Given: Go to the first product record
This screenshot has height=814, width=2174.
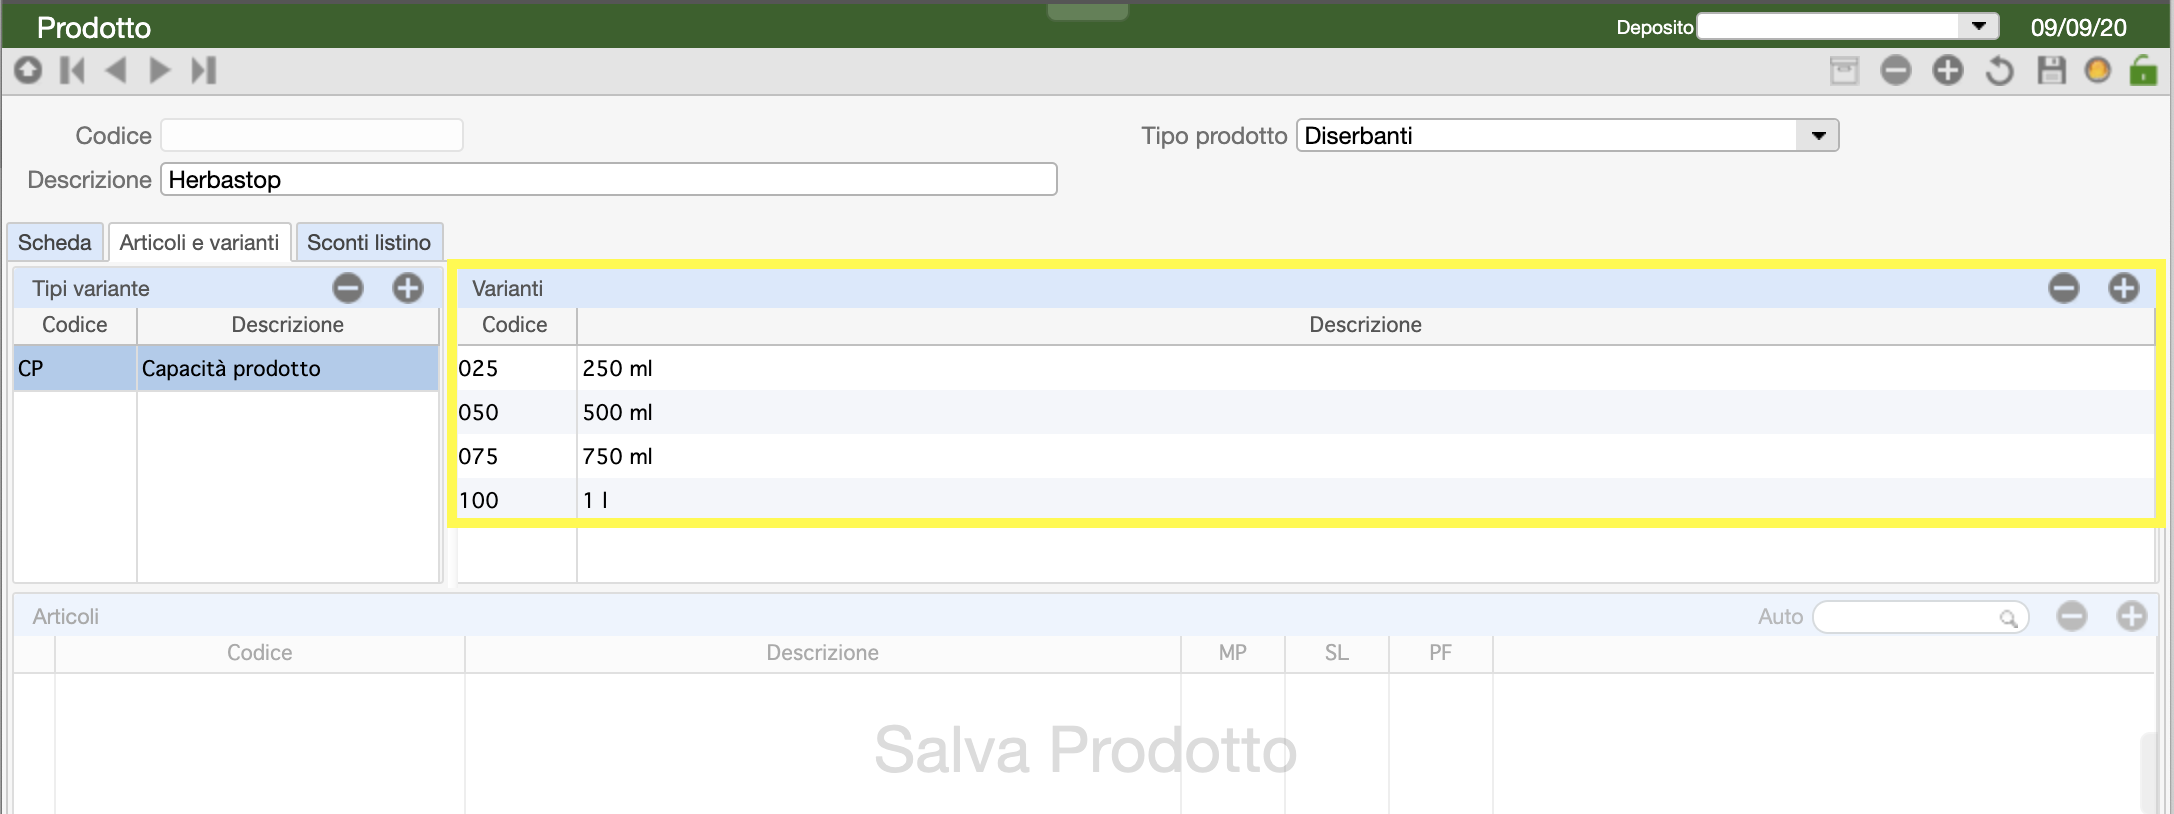Looking at the screenshot, I should (x=72, y=70).
